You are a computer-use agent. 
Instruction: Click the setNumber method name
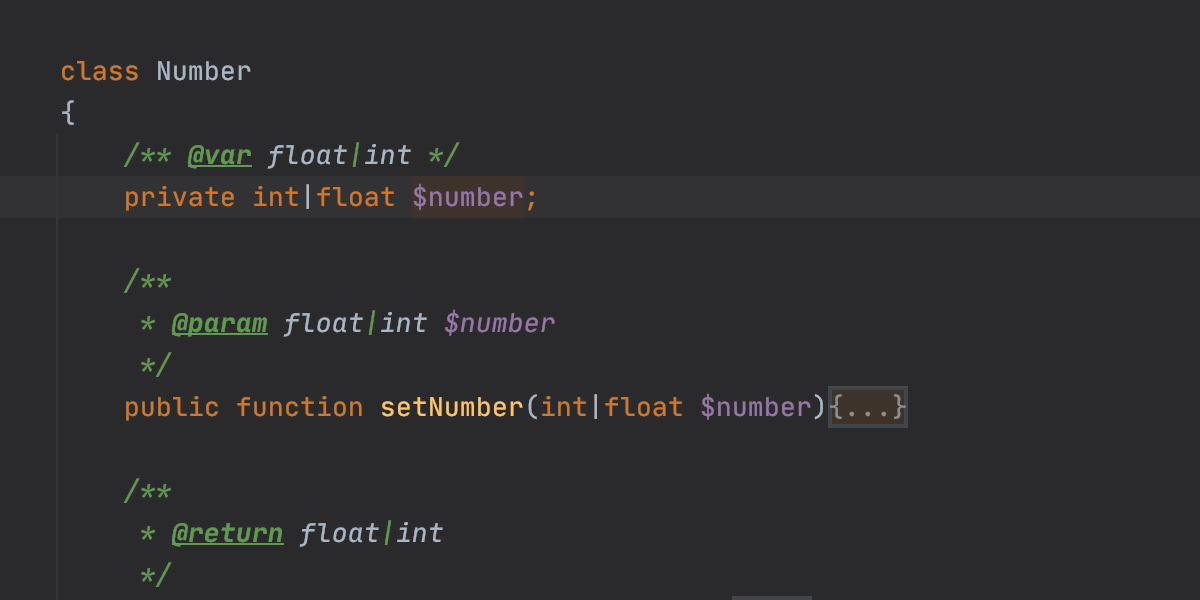(451, 407)
